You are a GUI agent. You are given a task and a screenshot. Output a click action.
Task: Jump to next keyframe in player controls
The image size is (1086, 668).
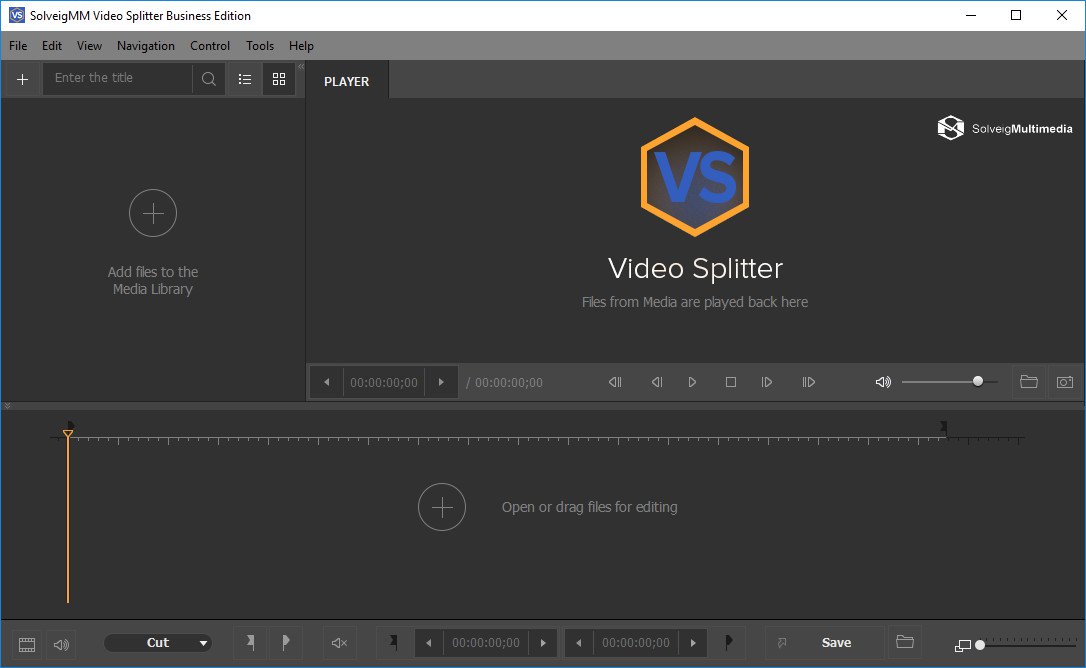(808, 382)
